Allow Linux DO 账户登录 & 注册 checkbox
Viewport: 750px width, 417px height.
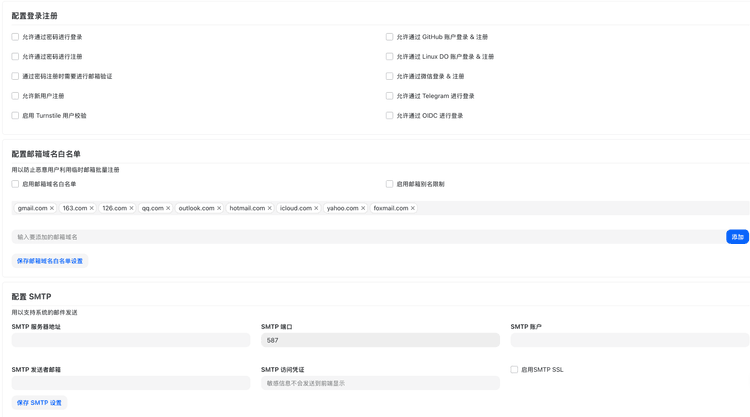coord(389,56)
